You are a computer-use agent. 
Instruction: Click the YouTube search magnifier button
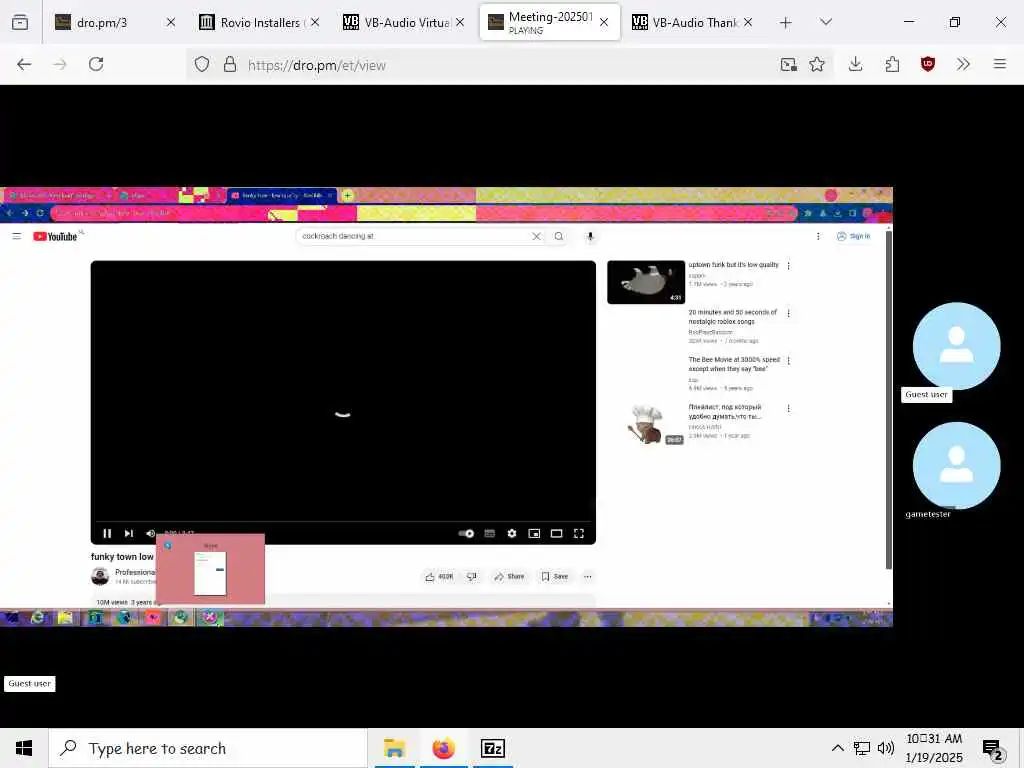point(559,236)
